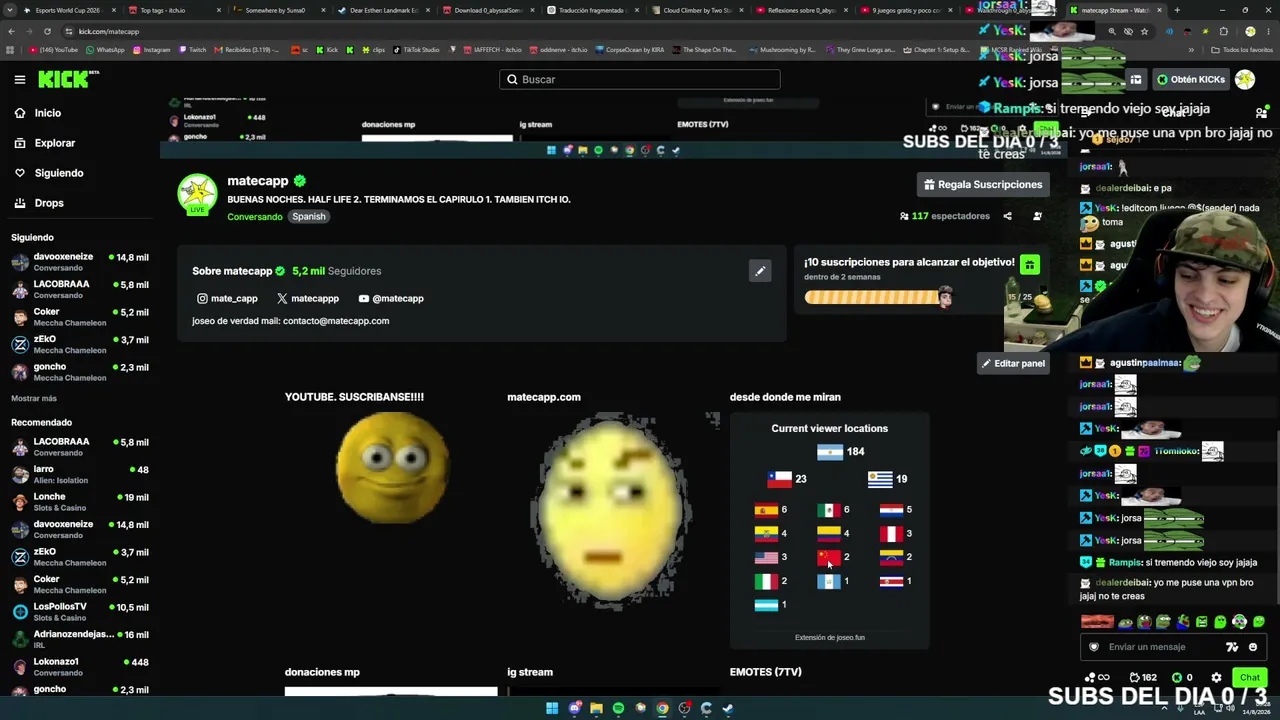Insert the red lips quick emote
The width and height of the screenshot is (1280, 720).
coord(1097,622)
